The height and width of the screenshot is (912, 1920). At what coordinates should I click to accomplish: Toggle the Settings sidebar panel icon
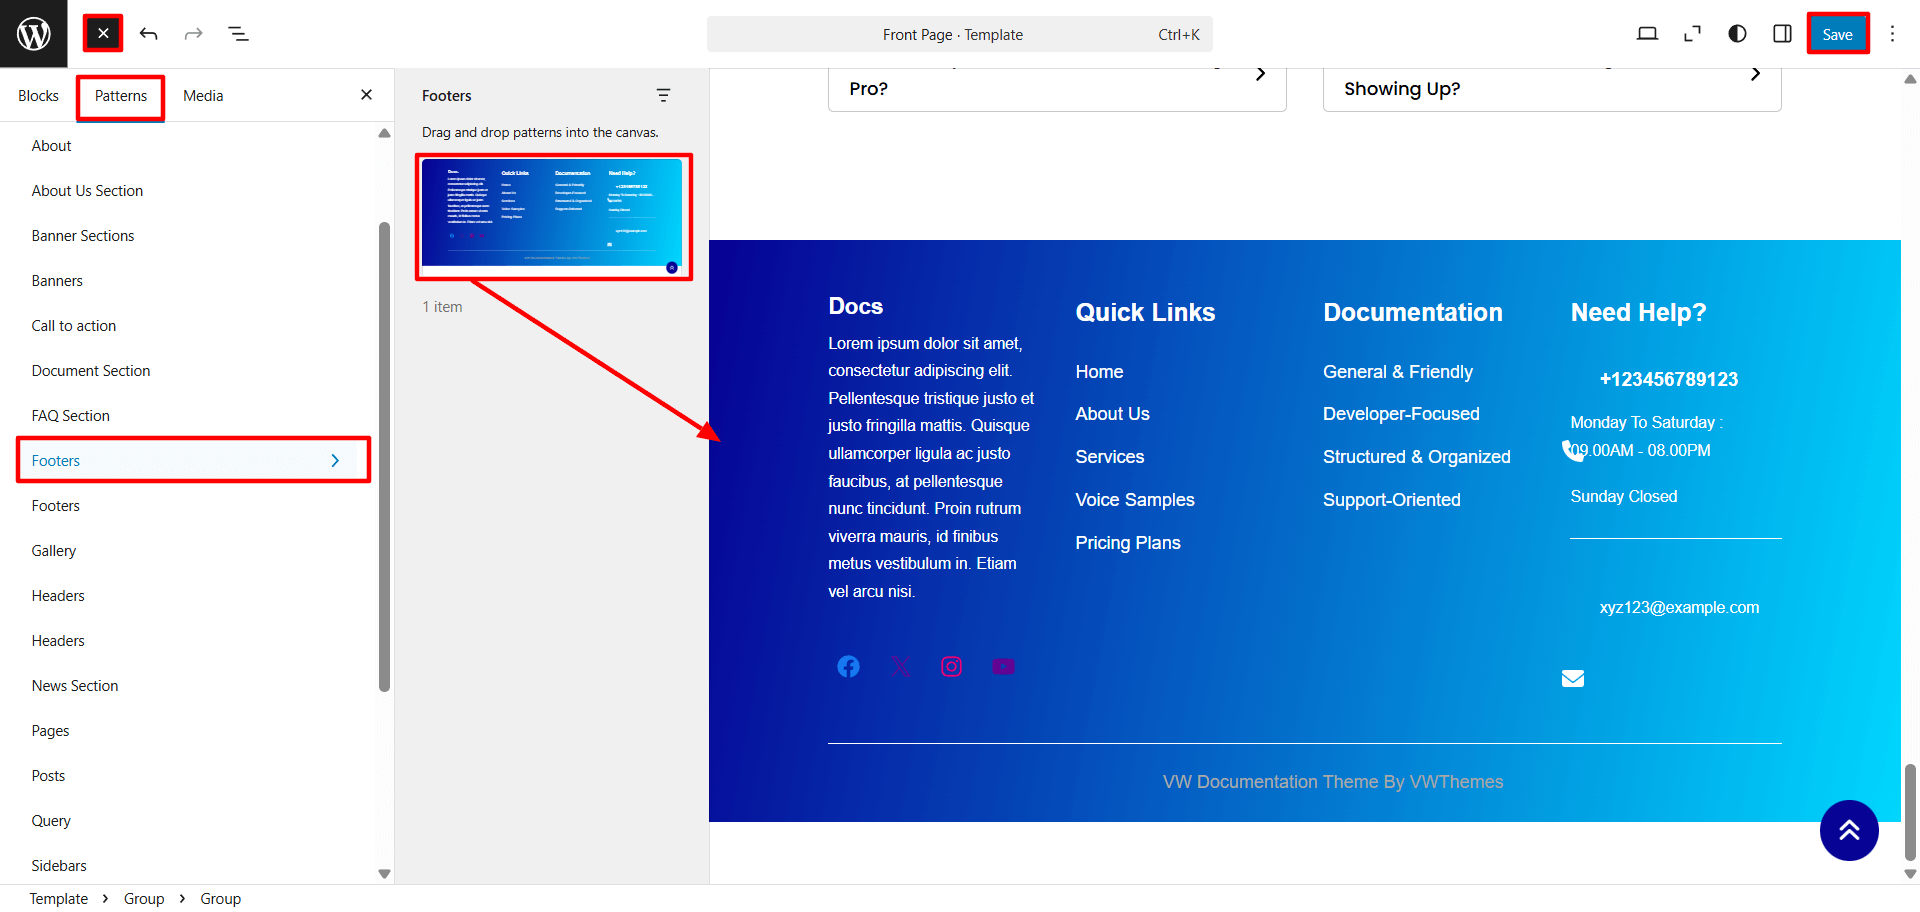1782,34
